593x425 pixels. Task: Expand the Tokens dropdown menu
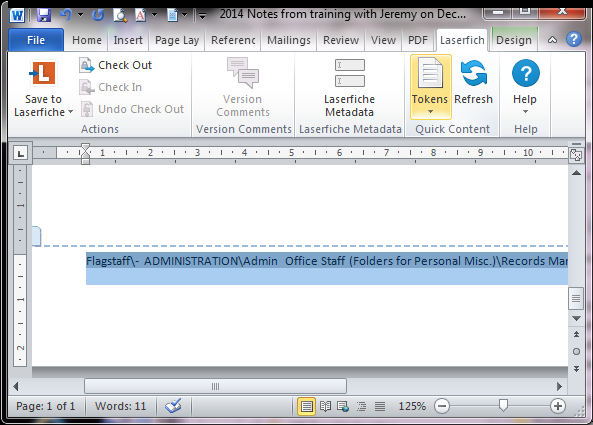[x=430, y=112]
